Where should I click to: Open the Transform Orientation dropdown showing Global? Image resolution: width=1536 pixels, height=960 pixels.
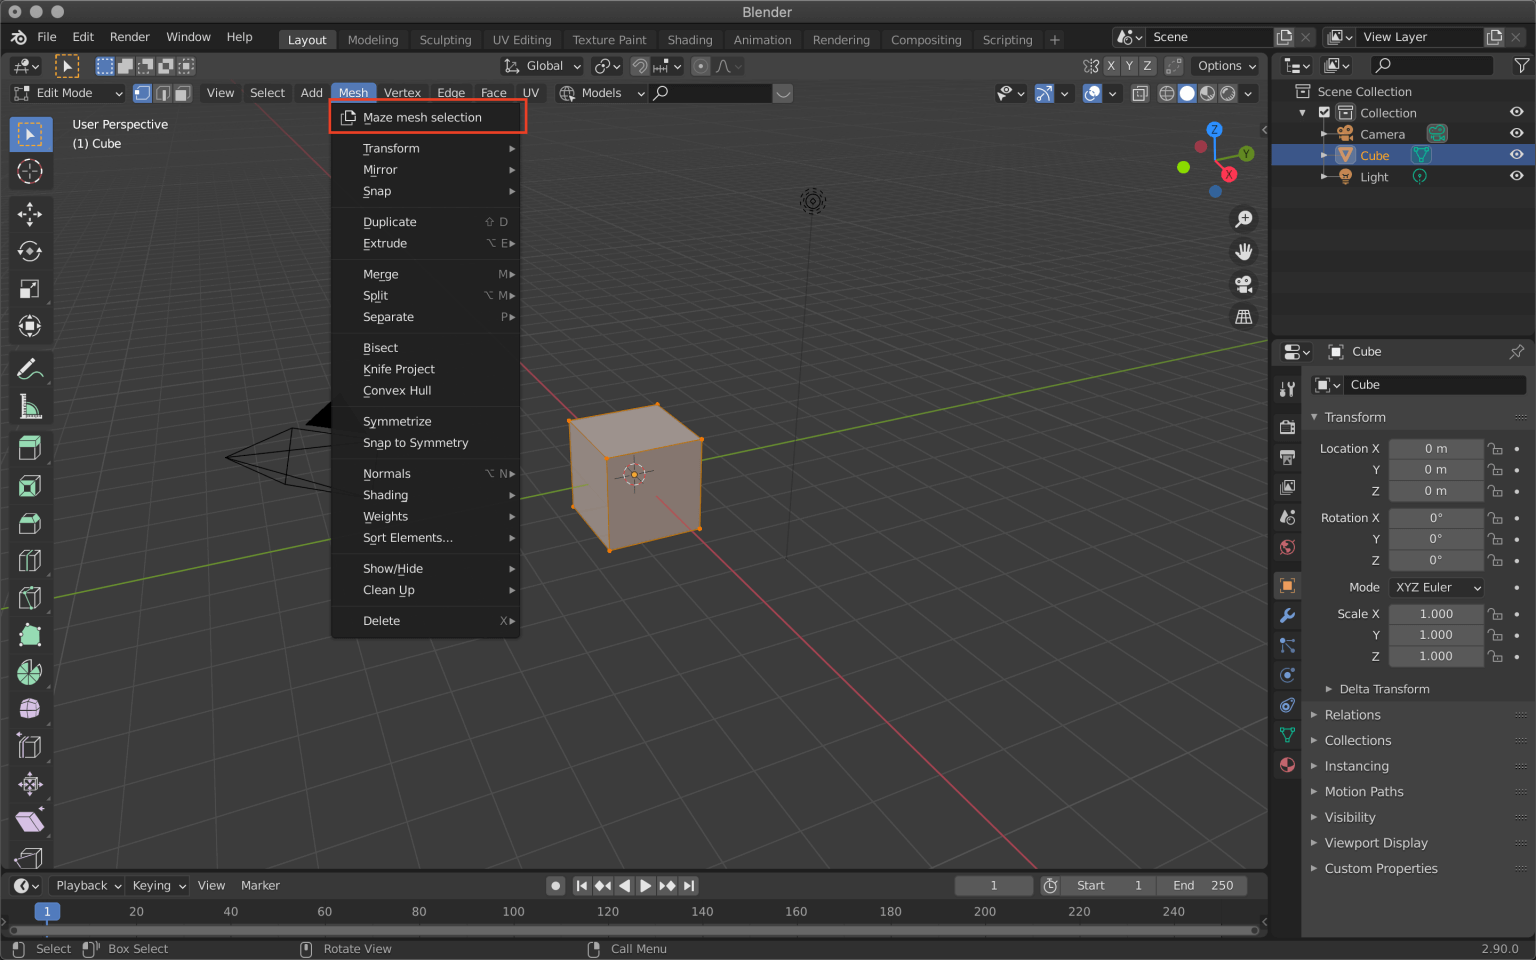tap(541, 66)
